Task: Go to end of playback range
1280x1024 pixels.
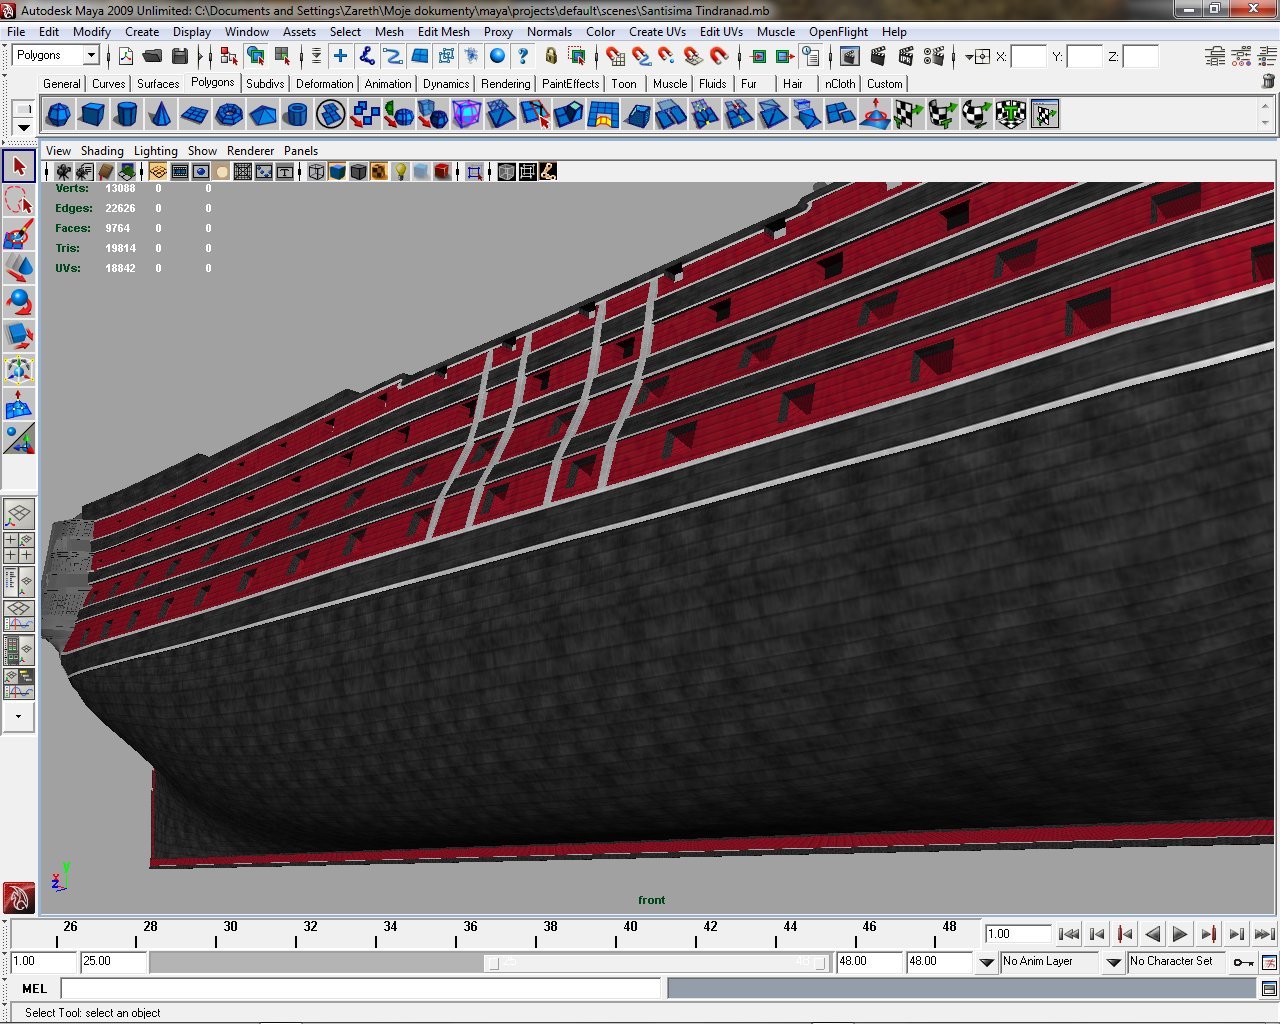Action: (x=1264, y=934)
